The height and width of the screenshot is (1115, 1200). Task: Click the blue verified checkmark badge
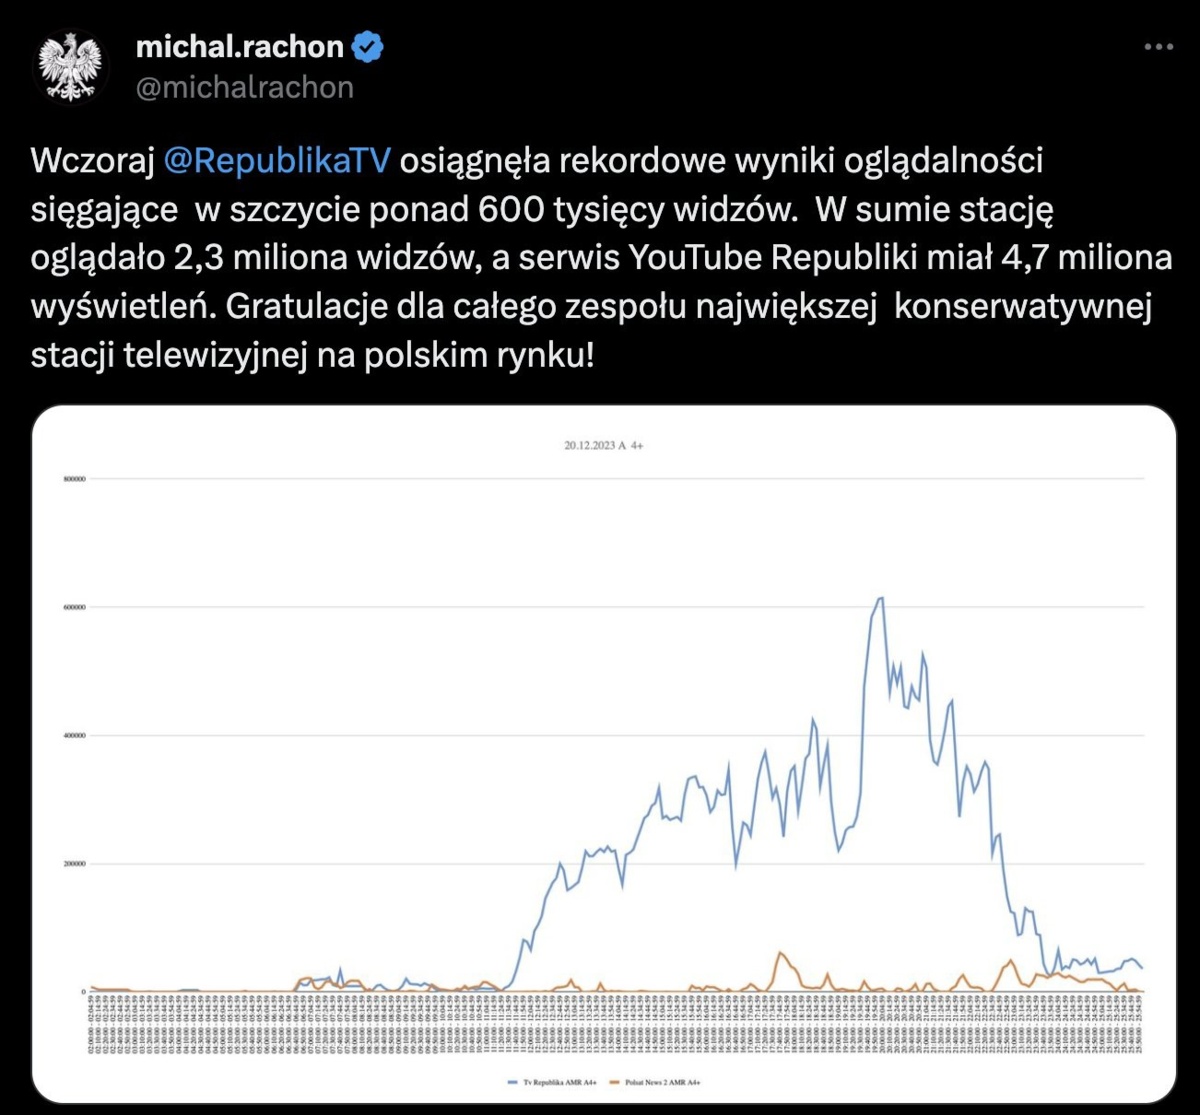[369, 47]
